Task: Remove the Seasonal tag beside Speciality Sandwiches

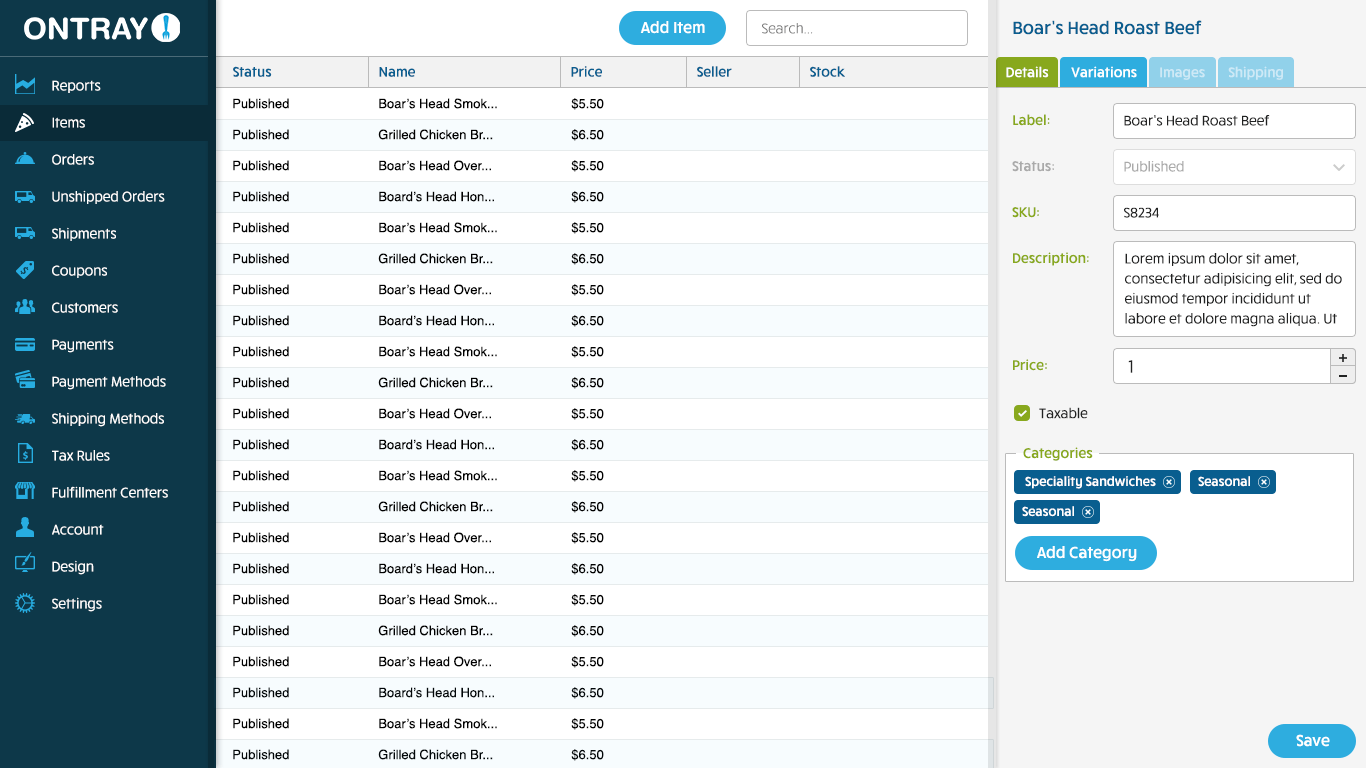Action: tap(1264, 482)
